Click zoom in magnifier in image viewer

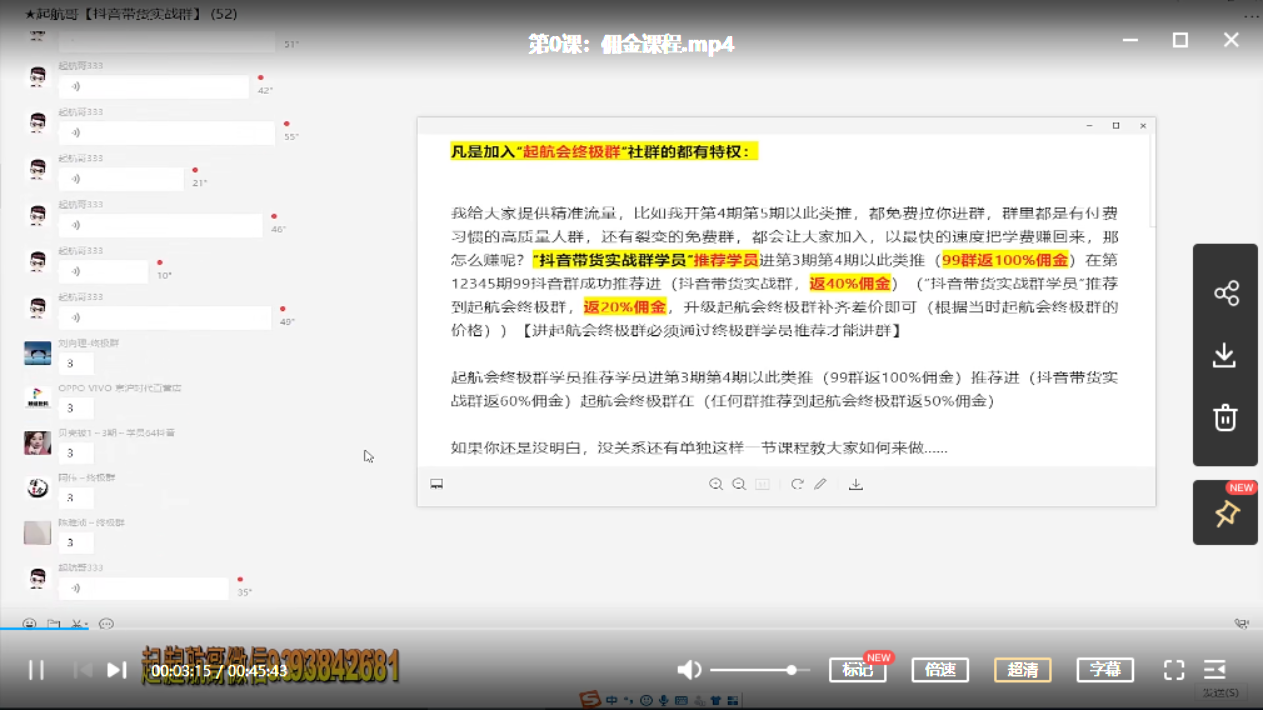click(716, 484)
